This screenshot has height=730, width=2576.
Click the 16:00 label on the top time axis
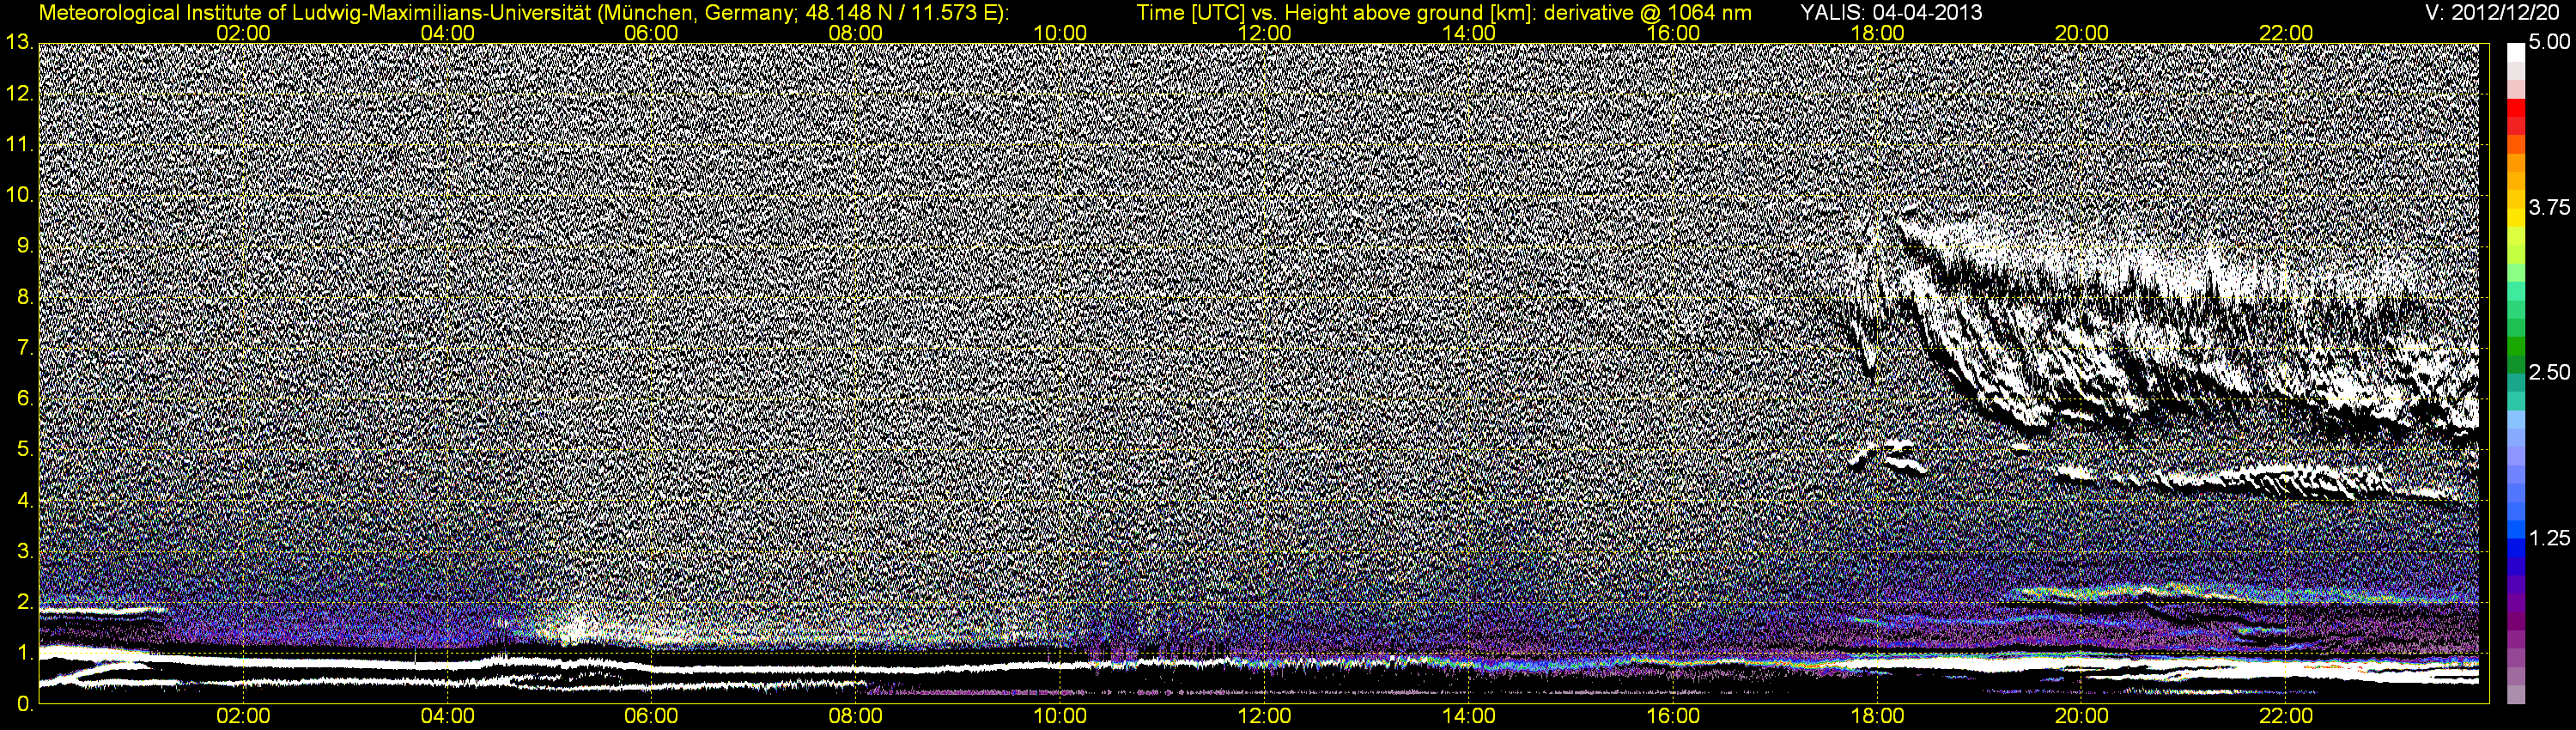coord(1673,33)
